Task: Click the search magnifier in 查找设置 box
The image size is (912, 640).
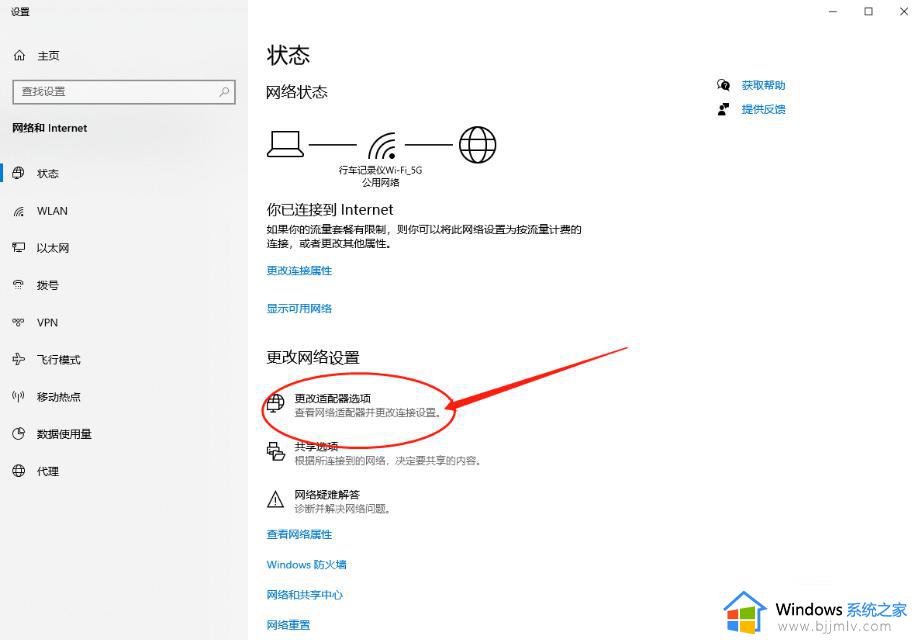Action: (x=224, y=91)
